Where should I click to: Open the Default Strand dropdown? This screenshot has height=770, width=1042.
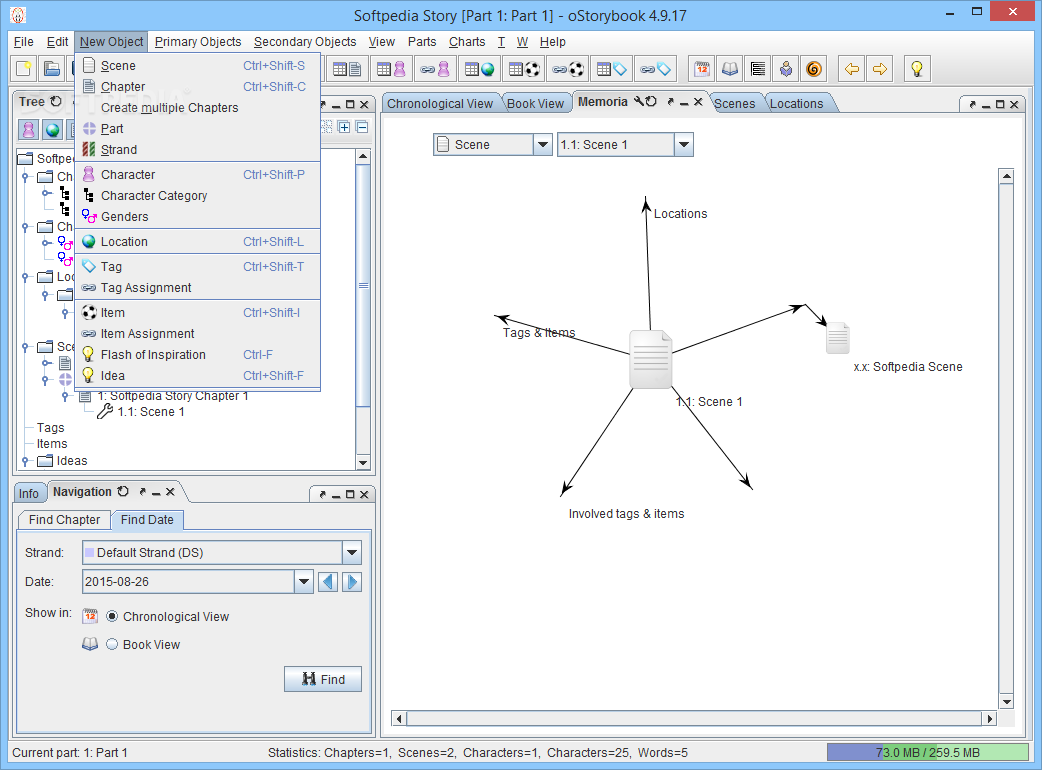click(x=352, y=553)
